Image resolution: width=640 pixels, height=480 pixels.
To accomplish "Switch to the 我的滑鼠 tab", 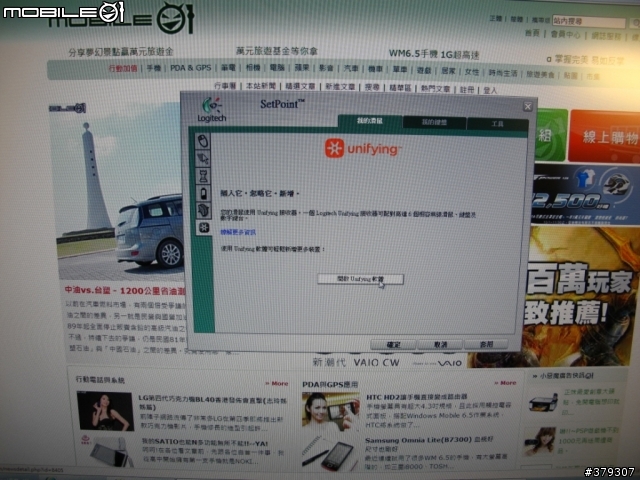I will coord(370,121).
